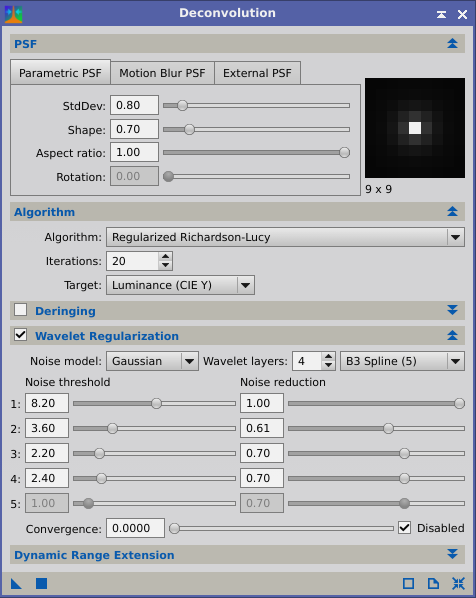Click layer 1 noise threshold slider handle
The height and width of the screenshot is (598, 476).
[x=156, y=403]
